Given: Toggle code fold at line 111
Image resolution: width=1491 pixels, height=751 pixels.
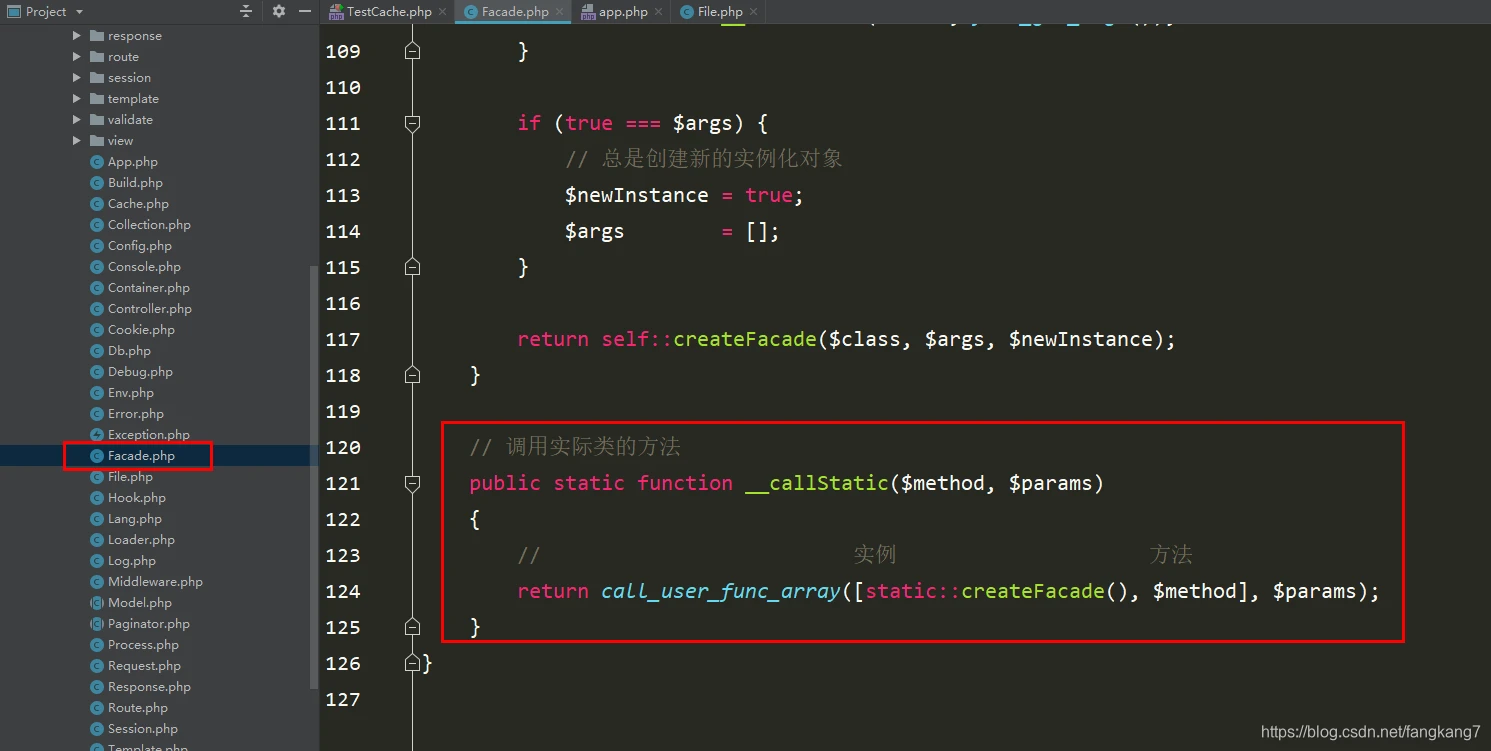Looking at the screenshot, I should [412, 123].
